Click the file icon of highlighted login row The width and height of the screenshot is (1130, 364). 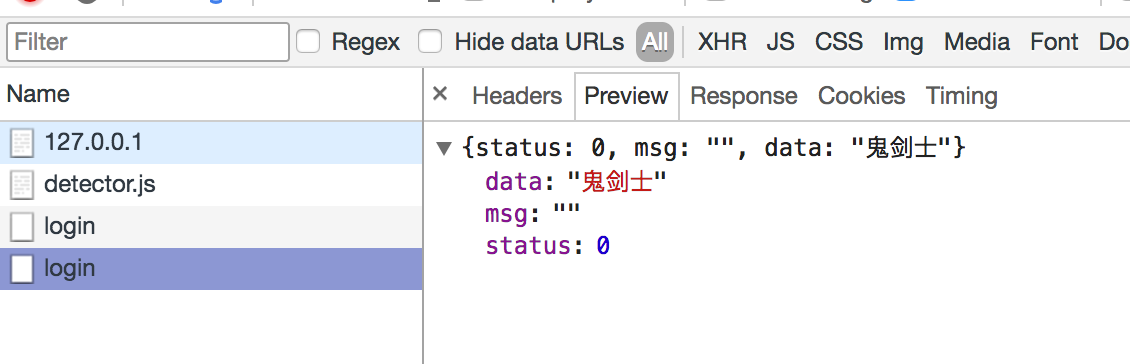point(22,269)
